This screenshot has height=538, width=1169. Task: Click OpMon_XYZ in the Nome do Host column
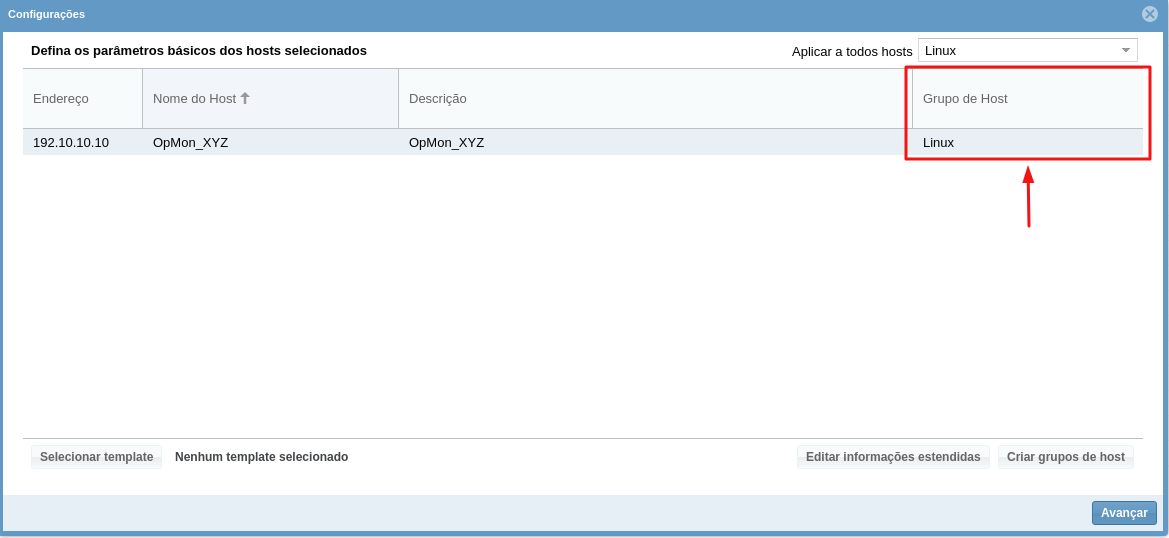[191, 143]
